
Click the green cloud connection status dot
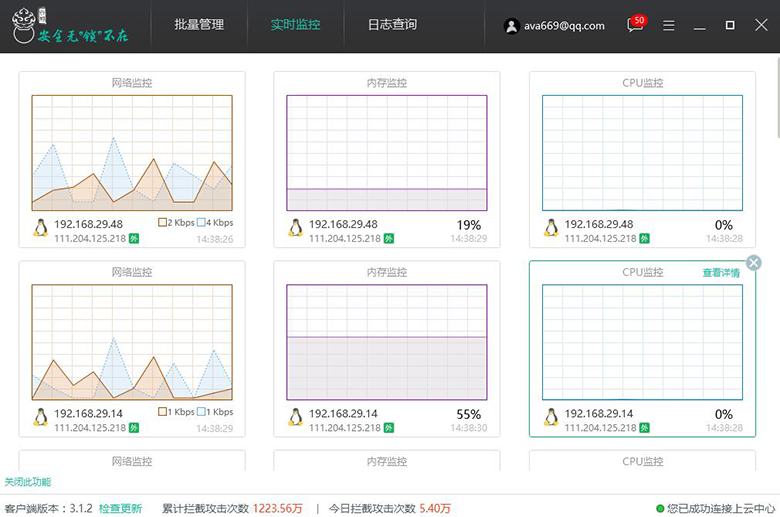coord(660,509)
